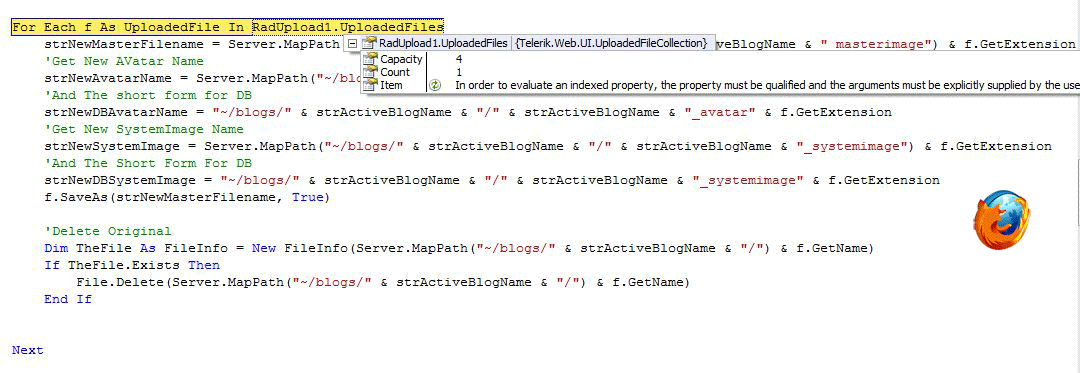Click the strNewDBSystemImage assignment line
The height and width of the screenshot is (373, 1080).
[x=492, y=180]
